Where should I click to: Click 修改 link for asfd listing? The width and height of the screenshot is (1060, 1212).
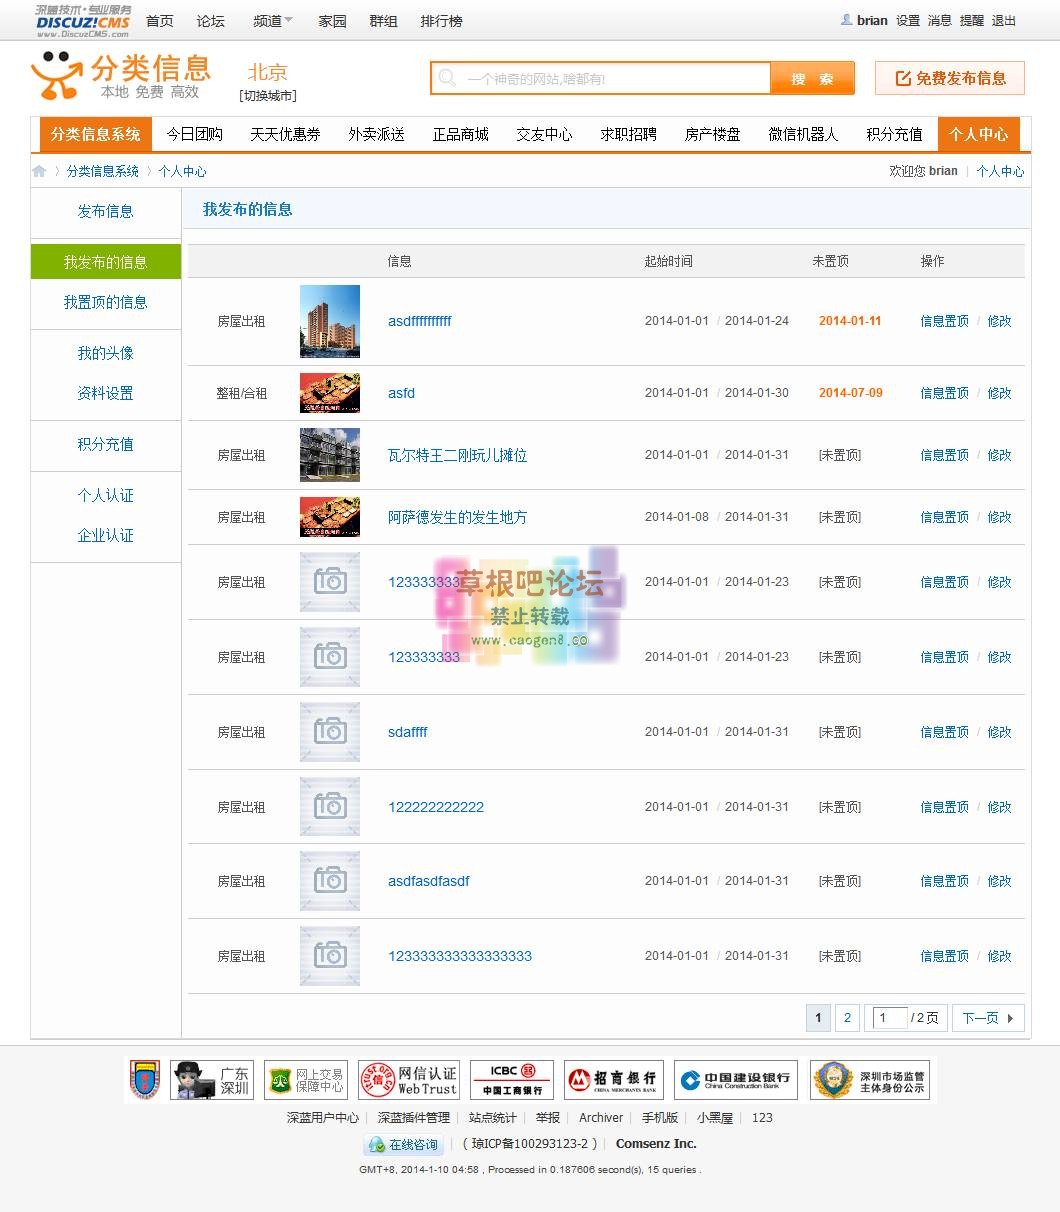[999, 393]
